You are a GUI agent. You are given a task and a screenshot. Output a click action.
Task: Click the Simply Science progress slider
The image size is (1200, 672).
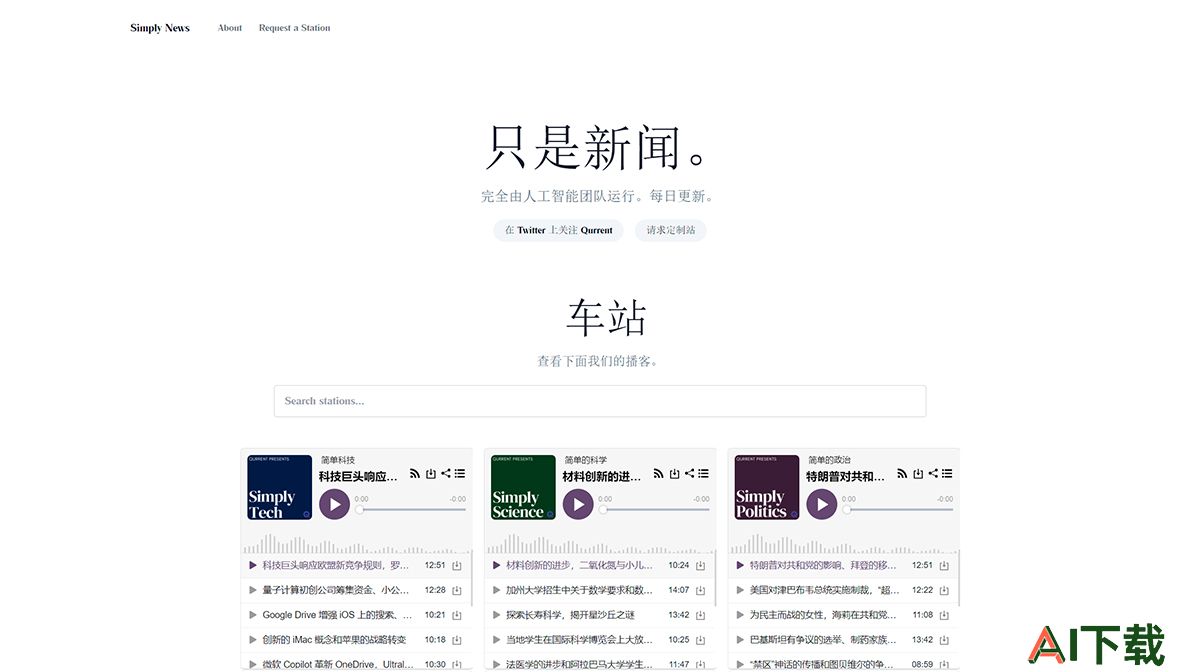pyautogui.click(x=655, y=510)
